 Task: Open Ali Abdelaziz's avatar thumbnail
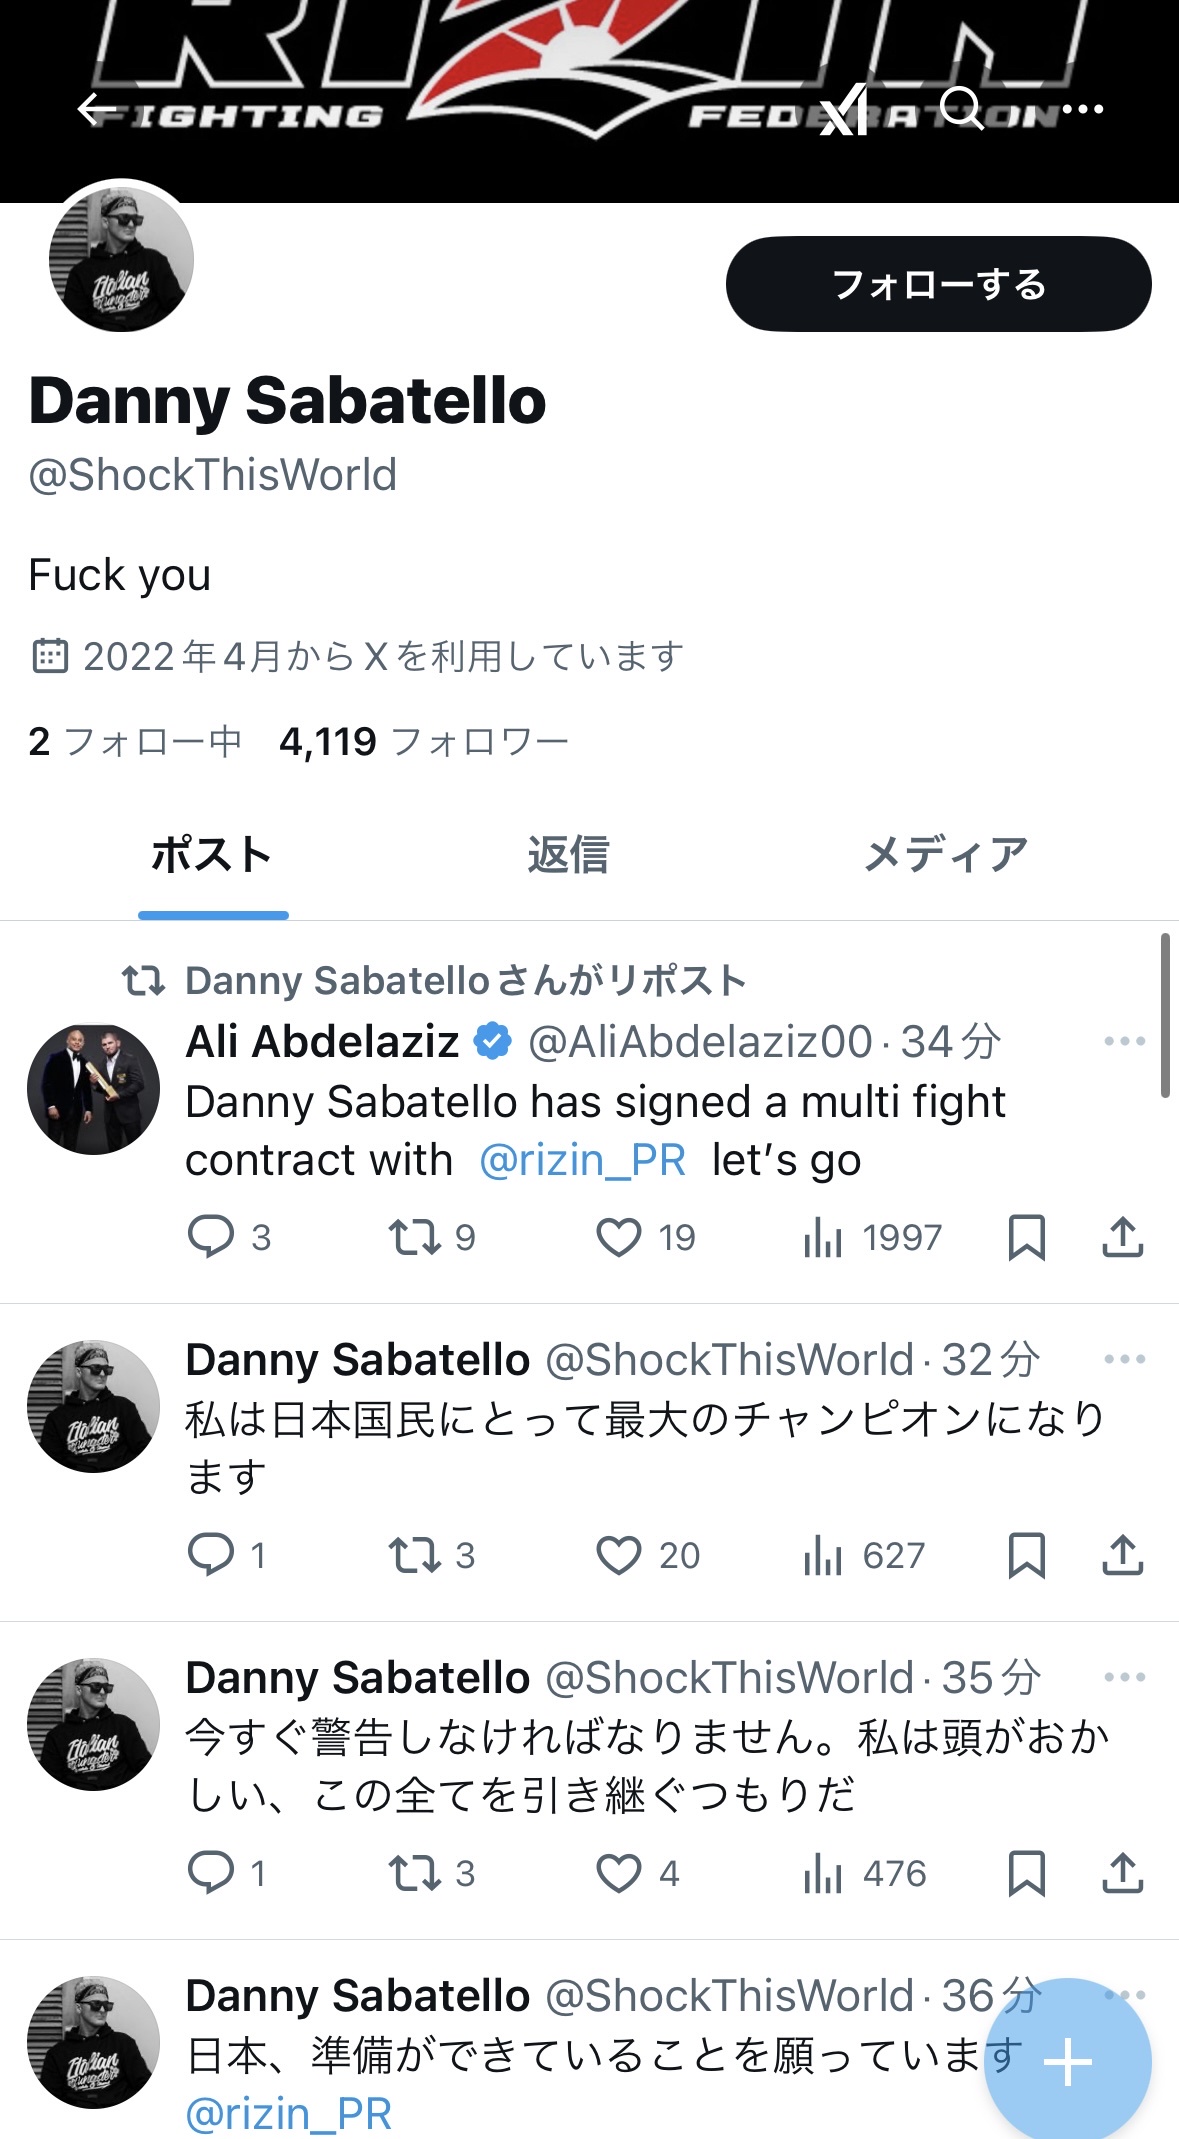coord(94,1090)
